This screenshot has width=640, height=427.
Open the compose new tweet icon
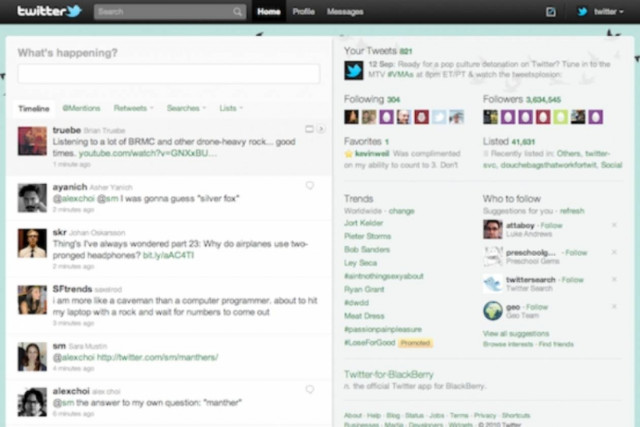[x=551, y=12]
